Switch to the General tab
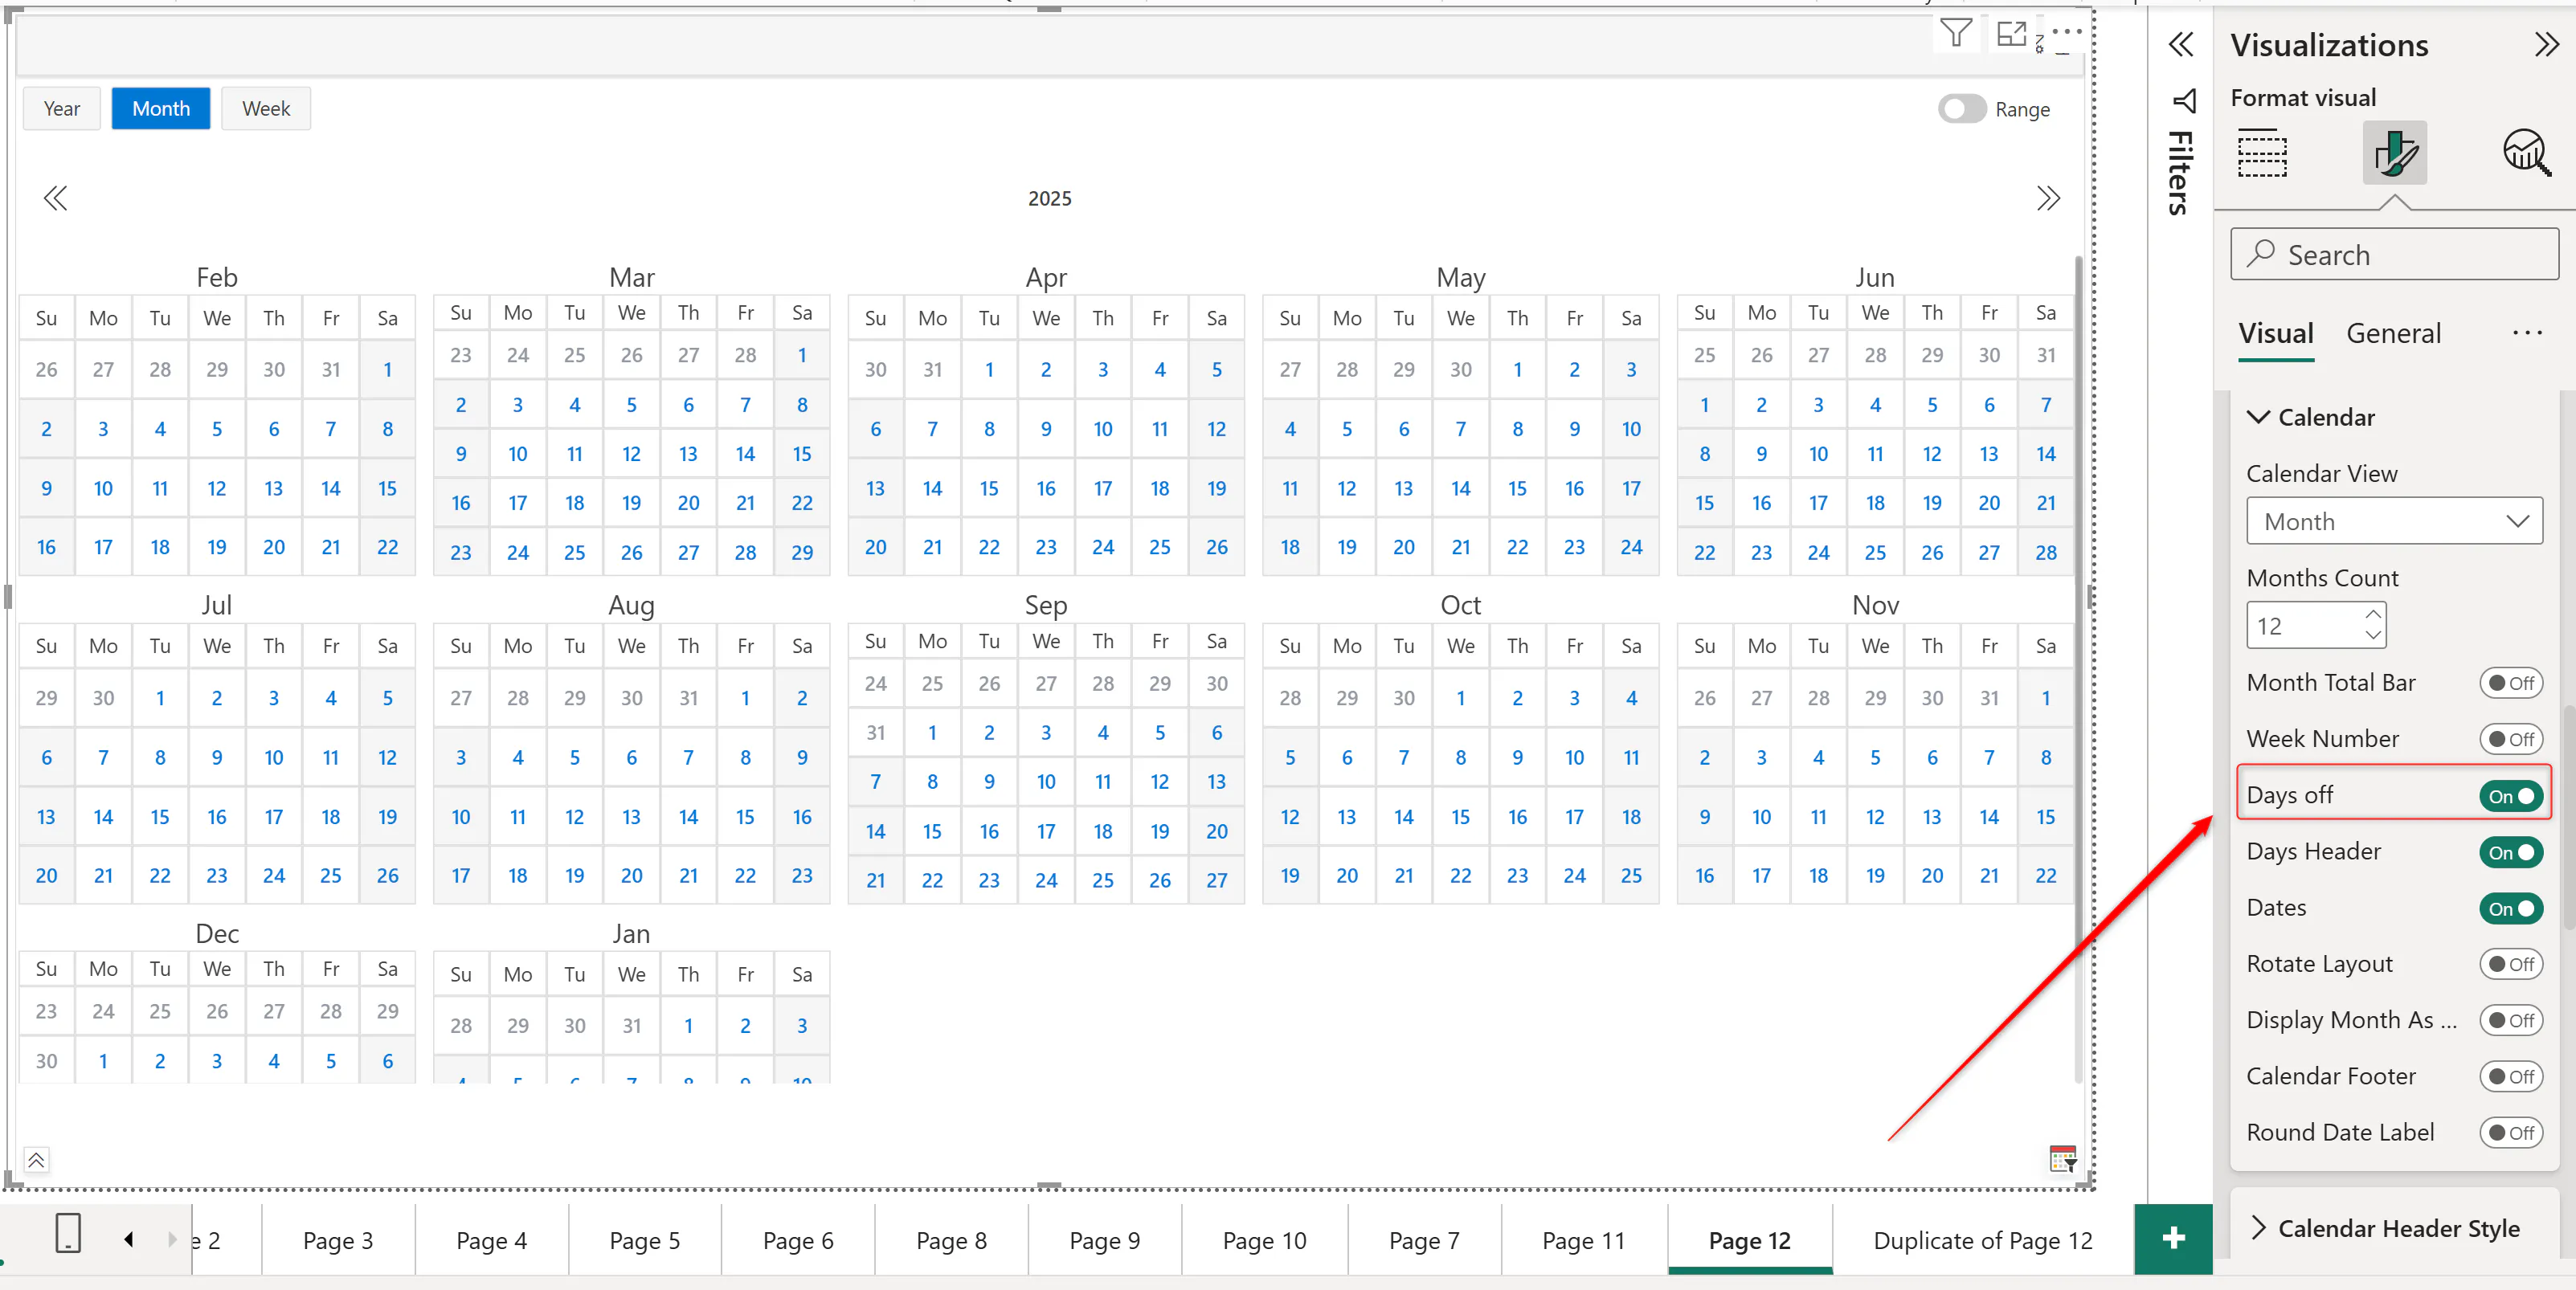 pyautogui.click(x=2392, y=333)
